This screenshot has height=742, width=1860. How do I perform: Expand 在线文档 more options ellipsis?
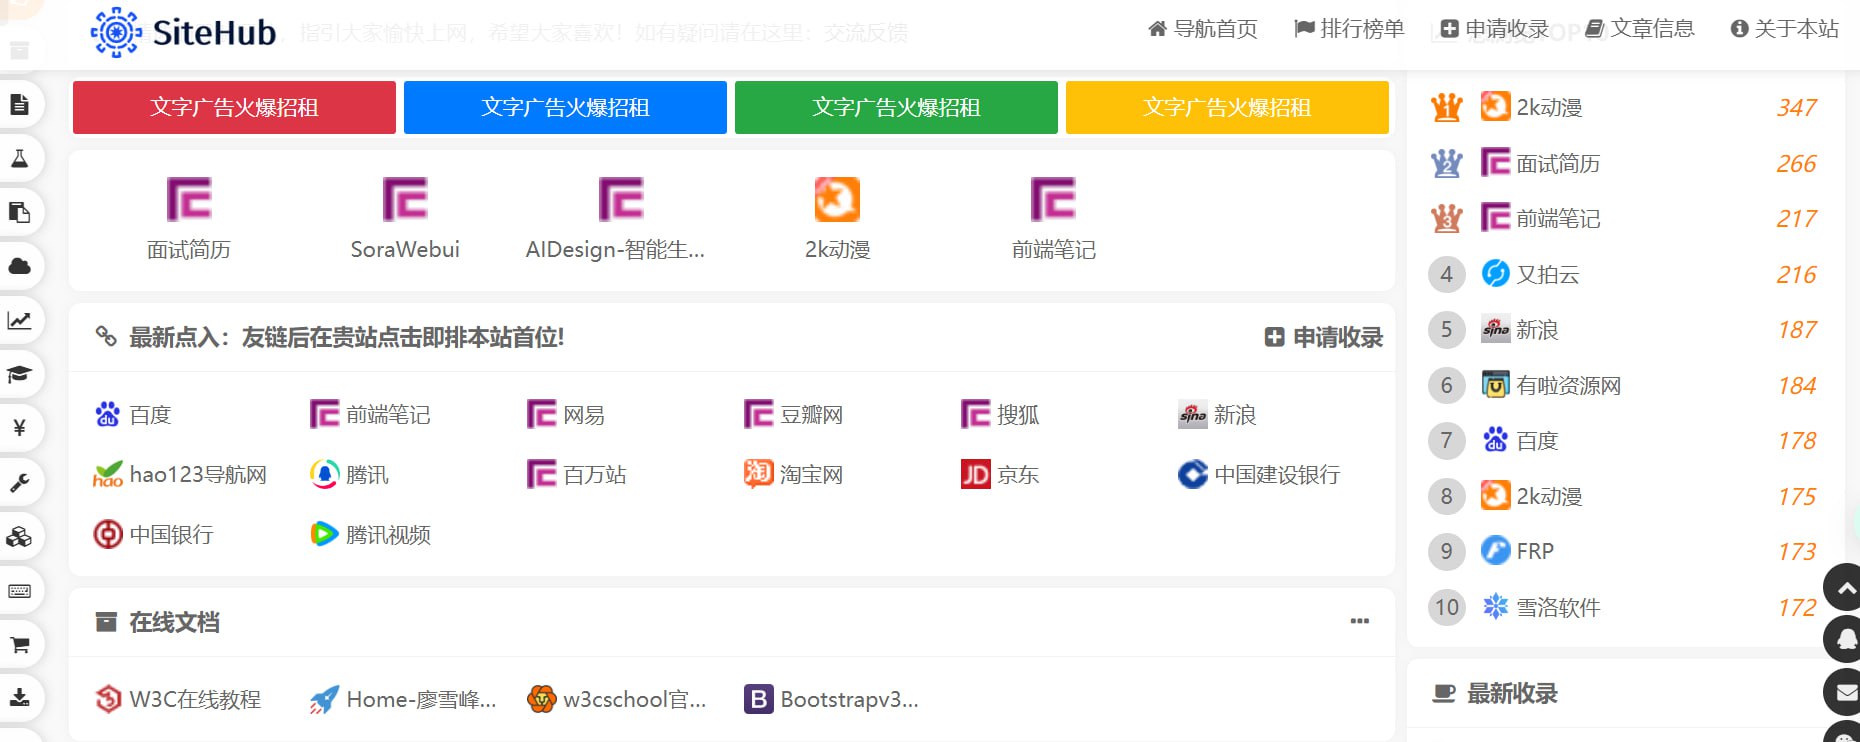[1359, 621]
